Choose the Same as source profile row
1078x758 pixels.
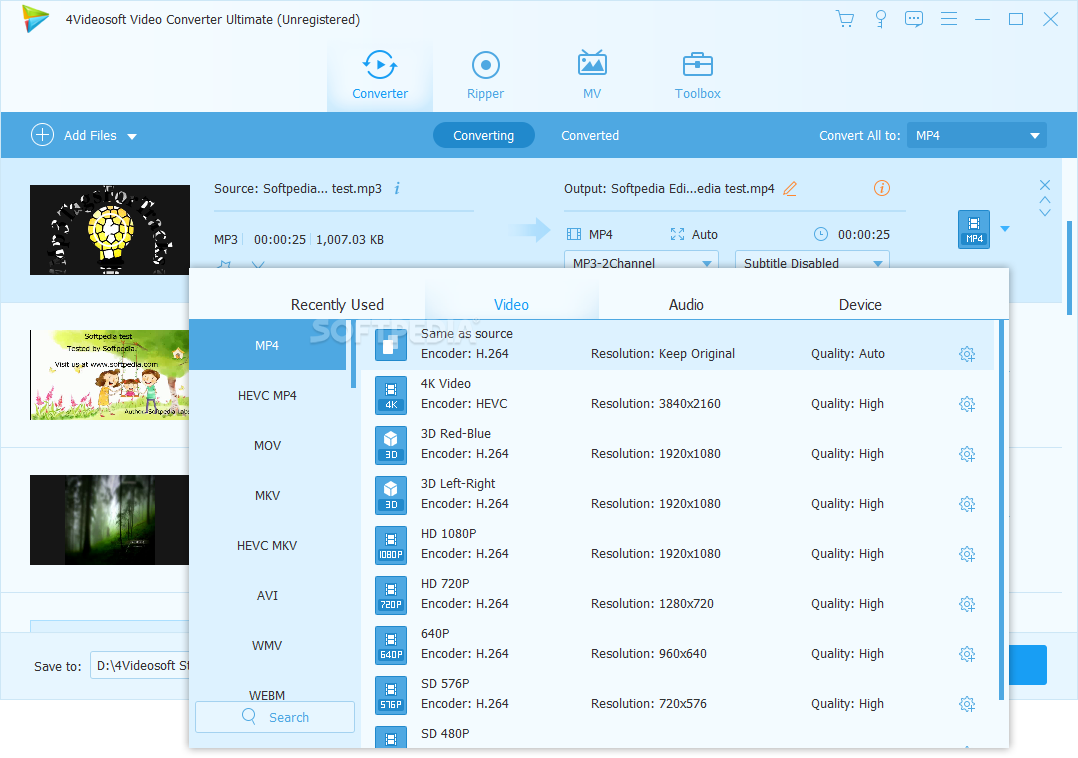678,344
